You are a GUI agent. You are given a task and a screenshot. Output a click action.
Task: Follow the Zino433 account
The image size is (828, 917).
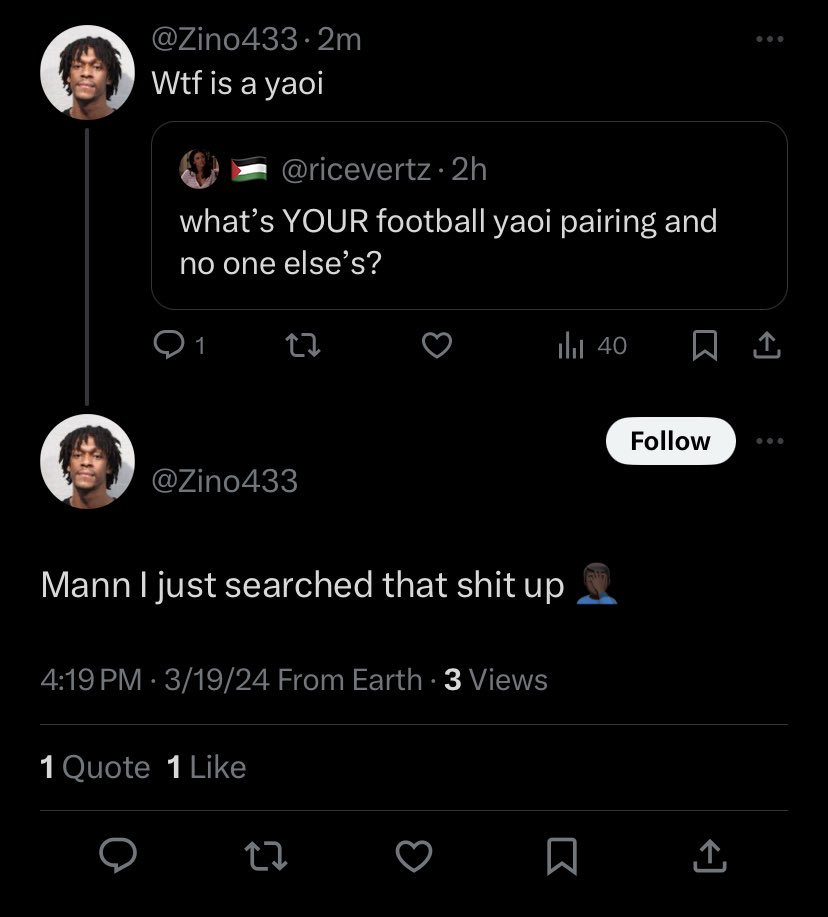coord(670,441)
